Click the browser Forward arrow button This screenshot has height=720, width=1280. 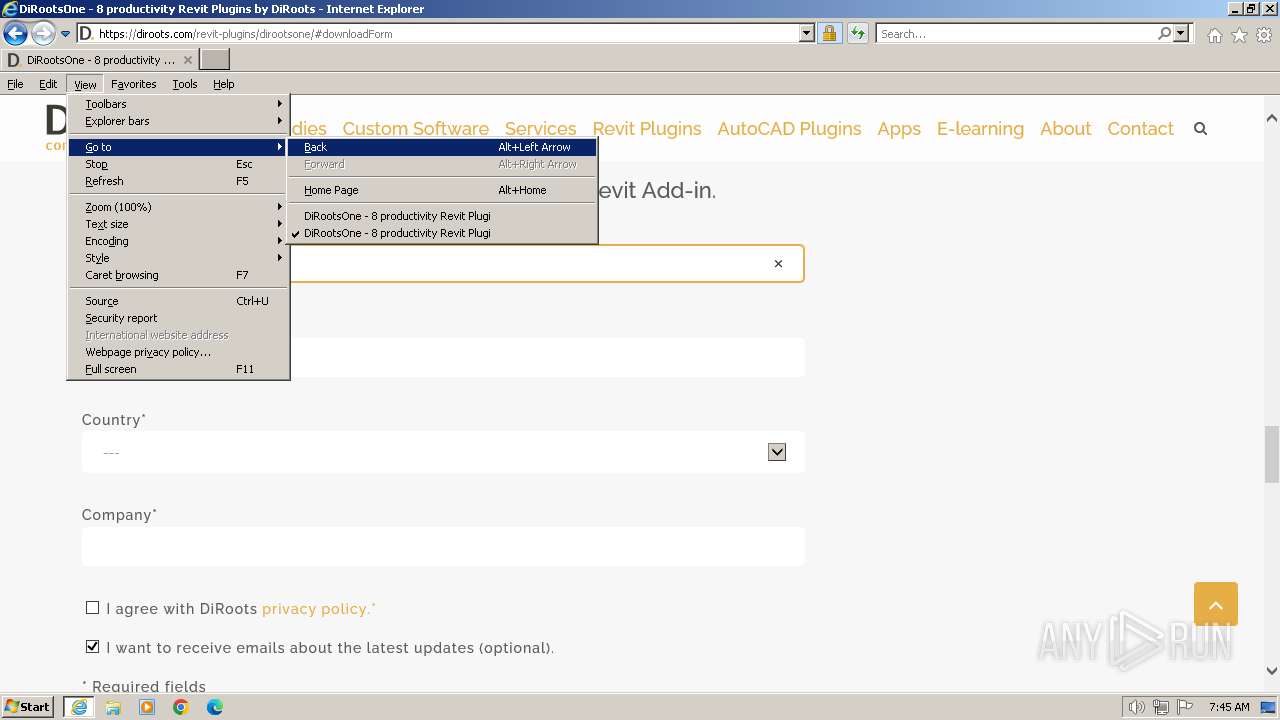(43, 34)
